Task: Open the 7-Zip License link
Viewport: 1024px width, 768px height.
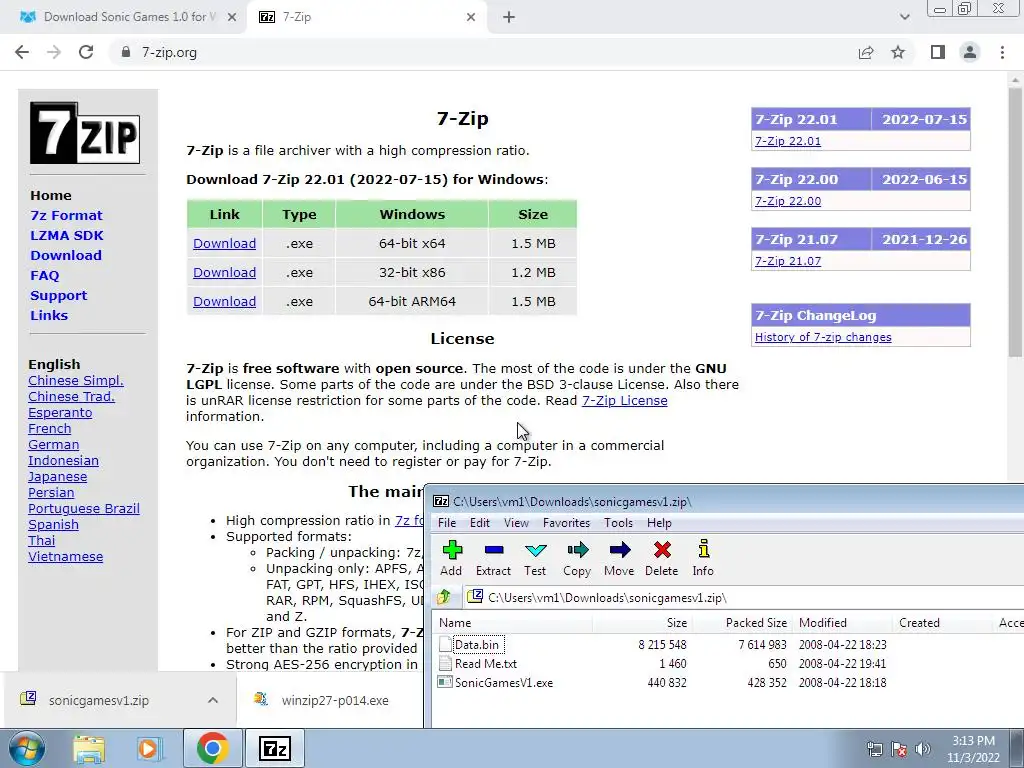Action: [624, 400]
